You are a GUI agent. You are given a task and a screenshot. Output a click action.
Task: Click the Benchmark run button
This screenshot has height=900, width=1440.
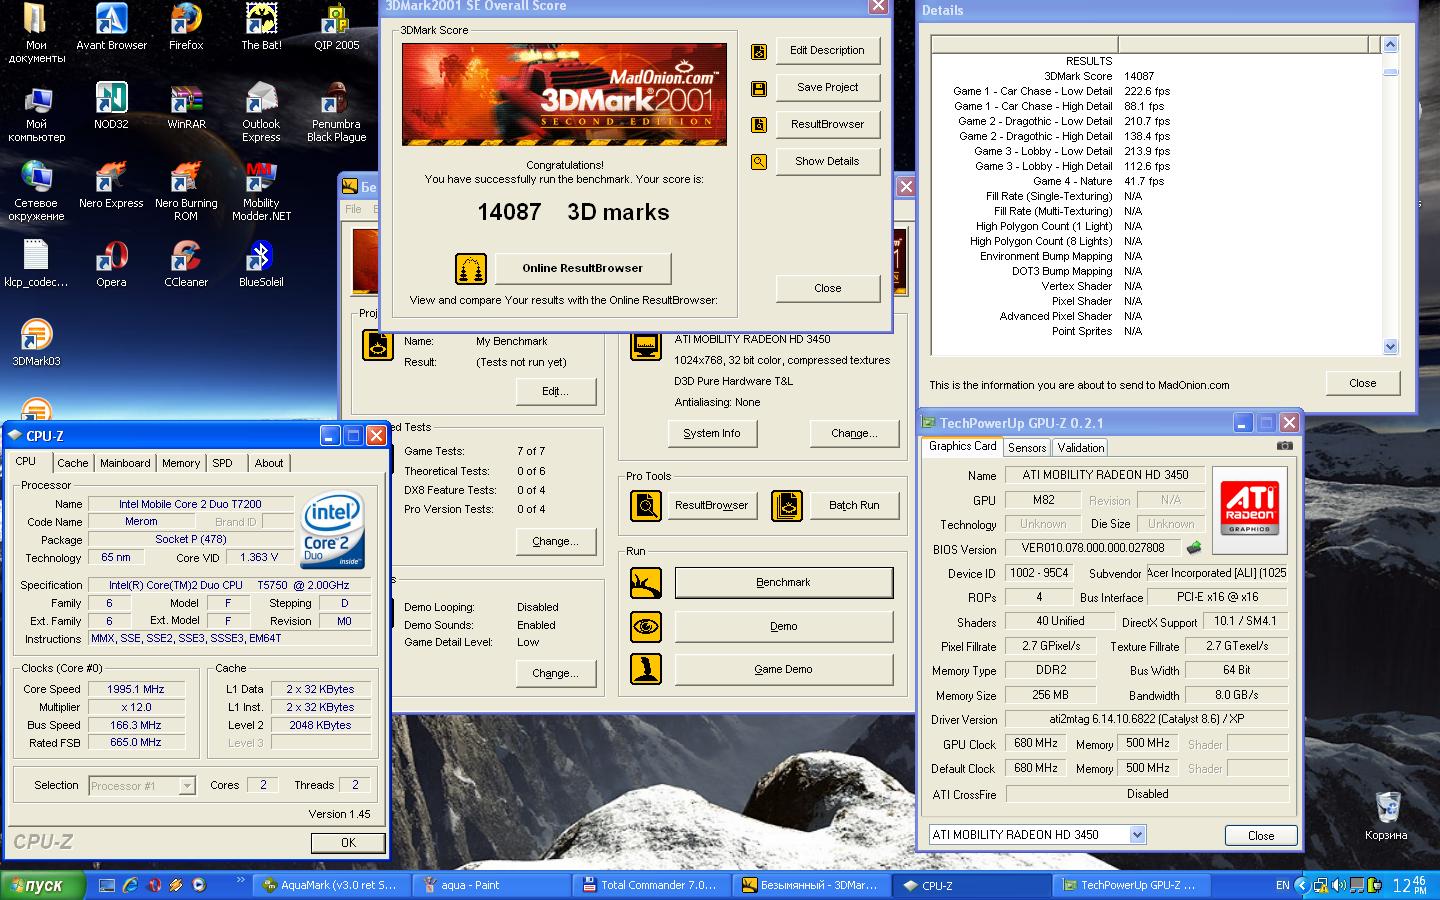pyautogui.click(x=783, y=583)
